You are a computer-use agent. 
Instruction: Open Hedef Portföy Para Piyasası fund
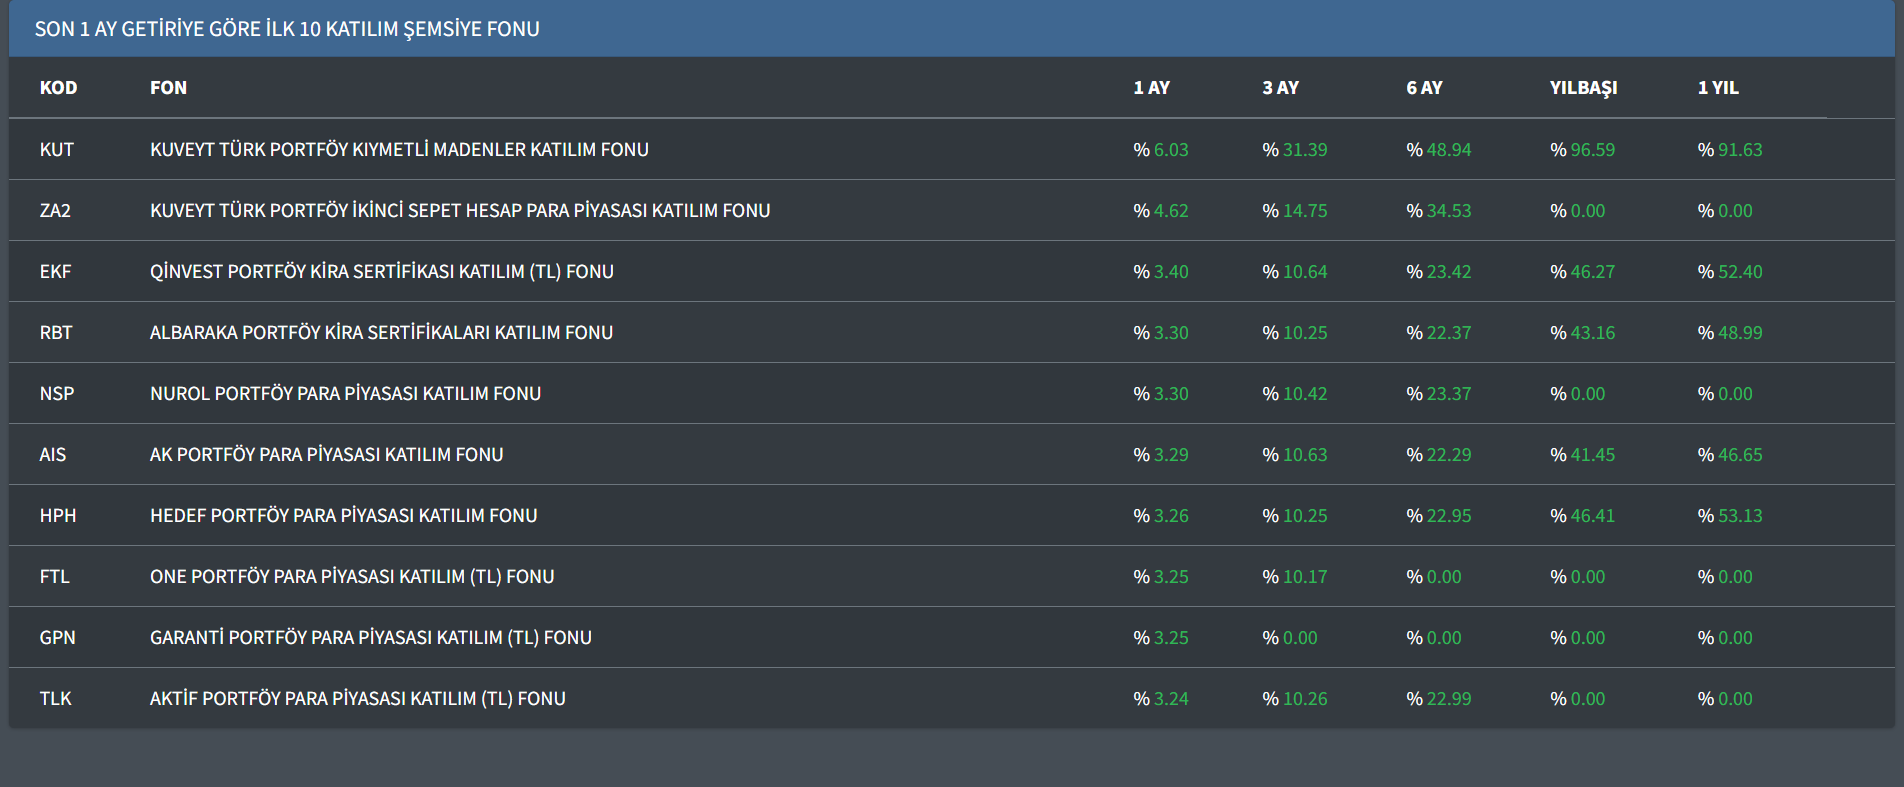[343, 516]
